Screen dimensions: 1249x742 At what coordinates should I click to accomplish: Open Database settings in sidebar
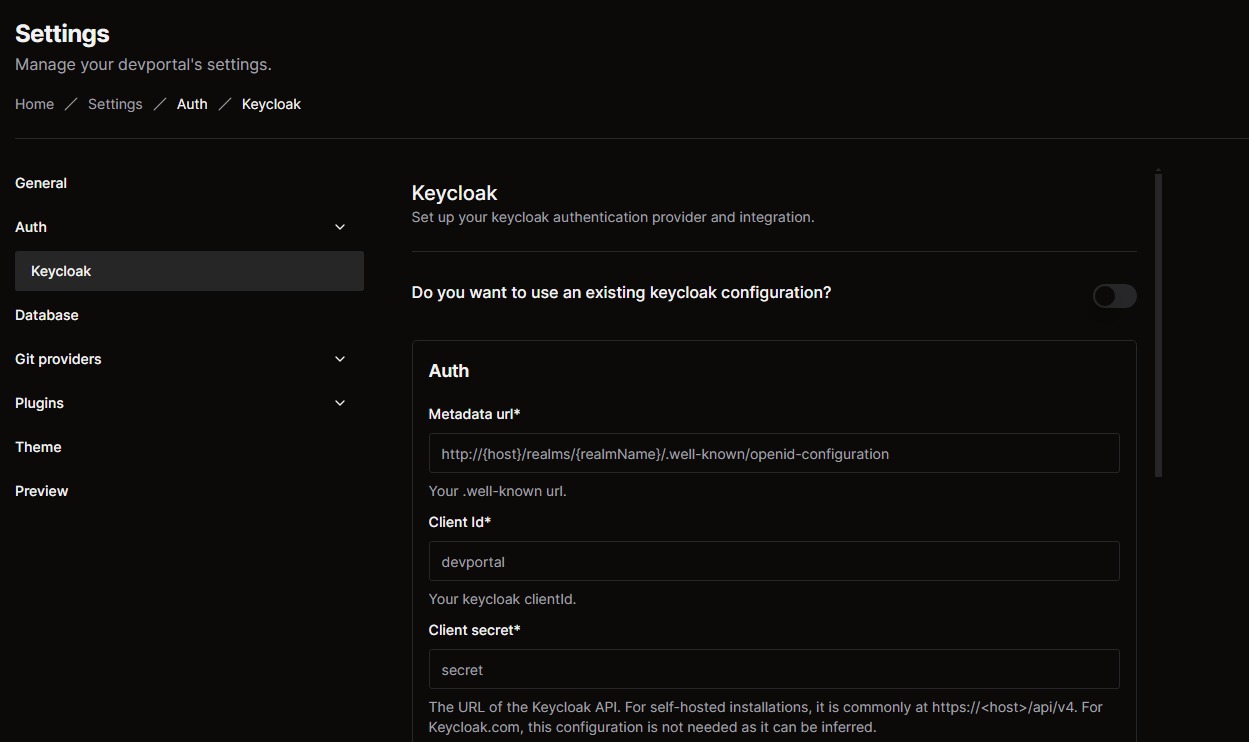47,315
